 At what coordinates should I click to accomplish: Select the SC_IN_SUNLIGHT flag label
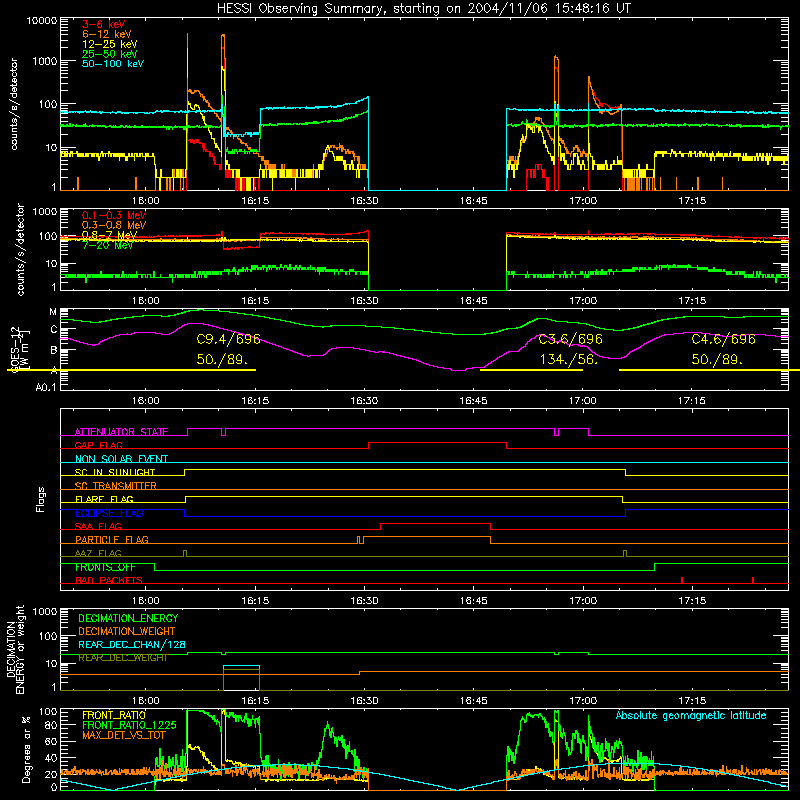(115, 472)
